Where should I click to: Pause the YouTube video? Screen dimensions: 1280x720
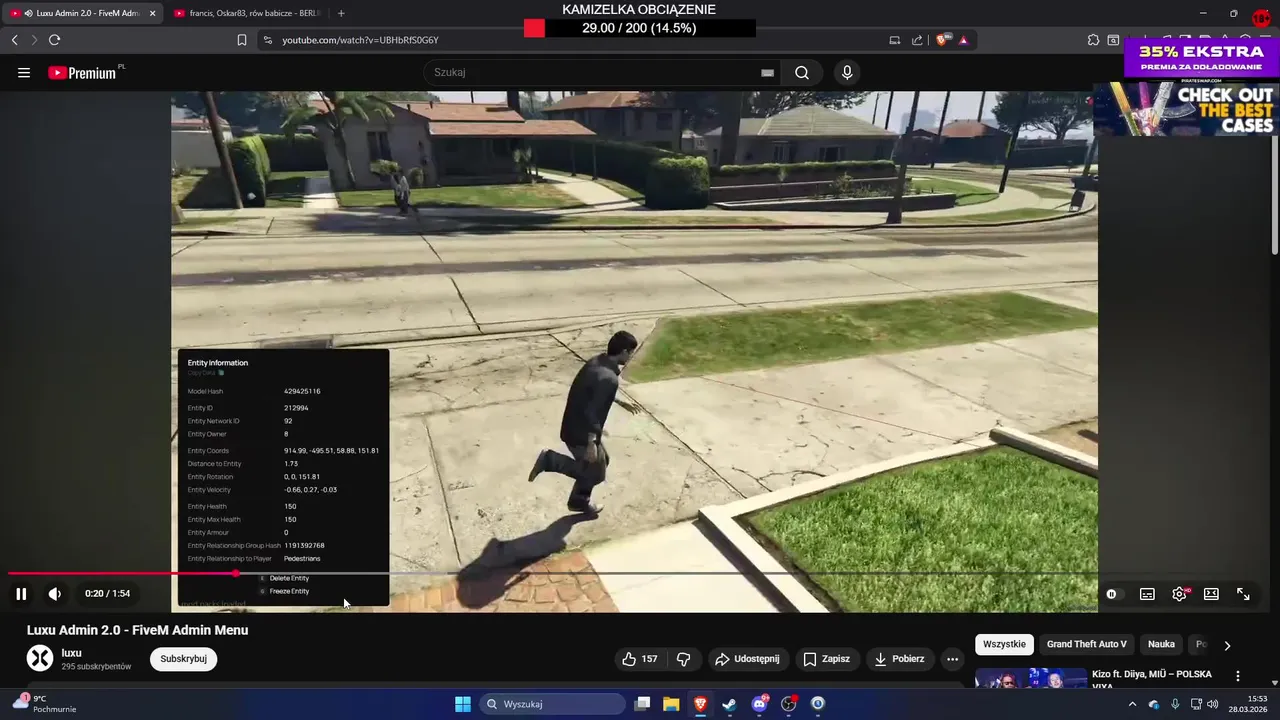pyautogui.click(x=21, y=594)
